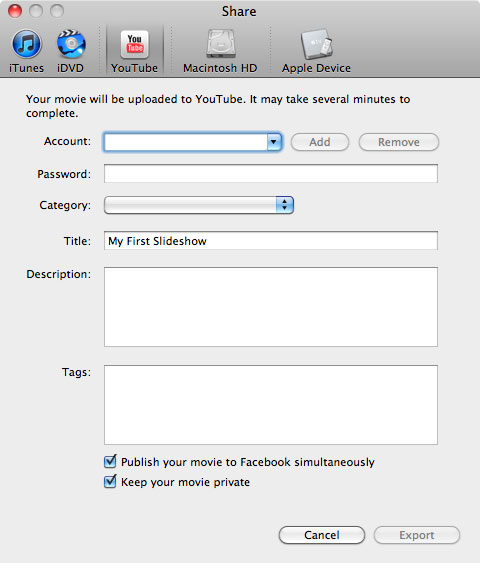The image size is (480, 563).
Task: Uncheck Publish your movie to Facebook simultaneously
Action: (x=110, y=461)
